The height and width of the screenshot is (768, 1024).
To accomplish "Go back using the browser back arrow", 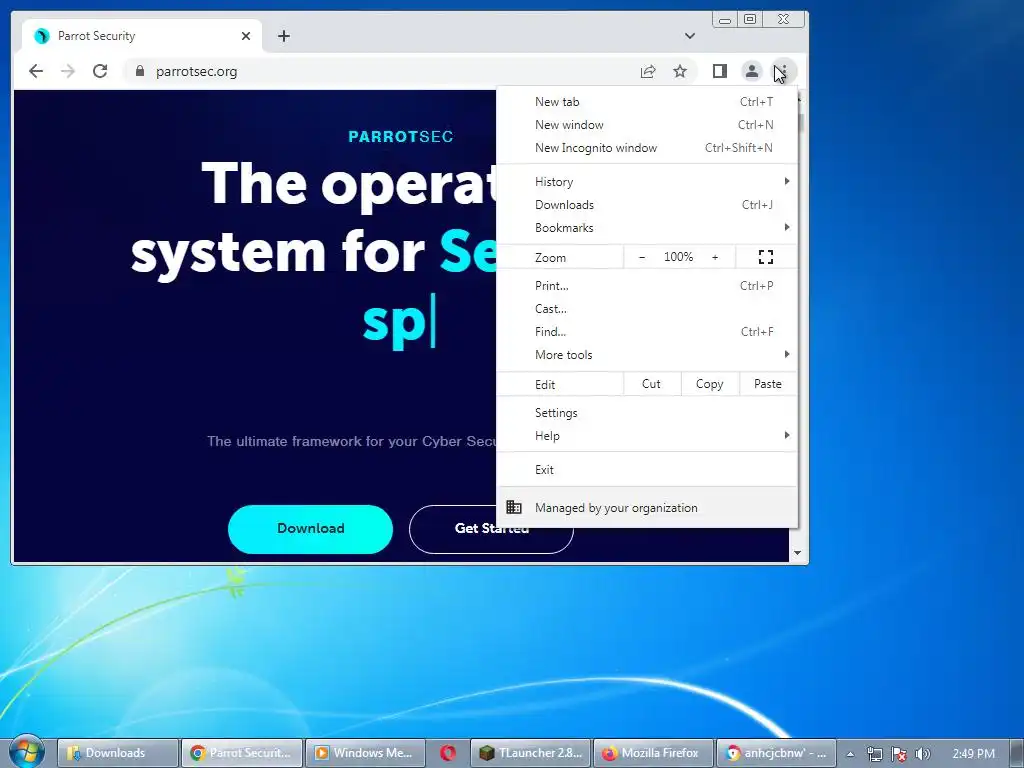I will 36,71.
